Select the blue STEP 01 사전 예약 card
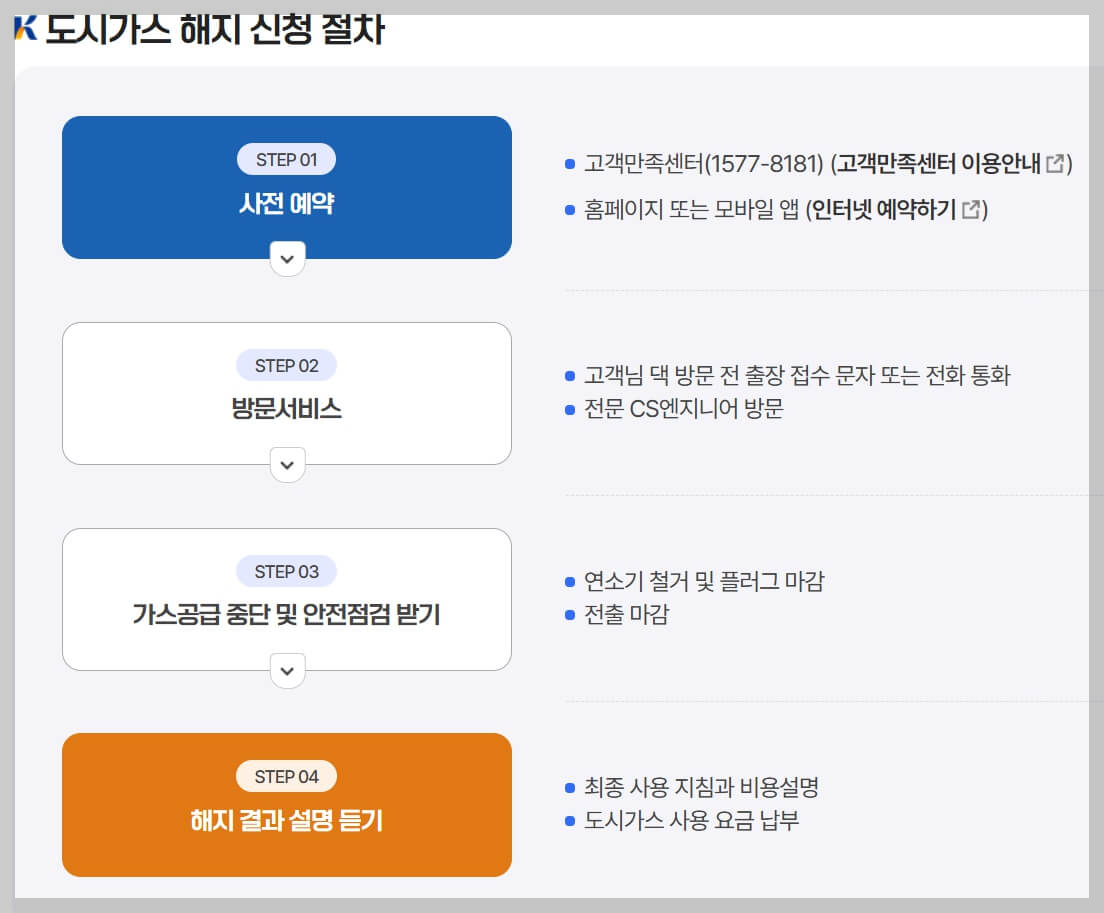This screenshot has width=1104, height=913. [287, 187]
